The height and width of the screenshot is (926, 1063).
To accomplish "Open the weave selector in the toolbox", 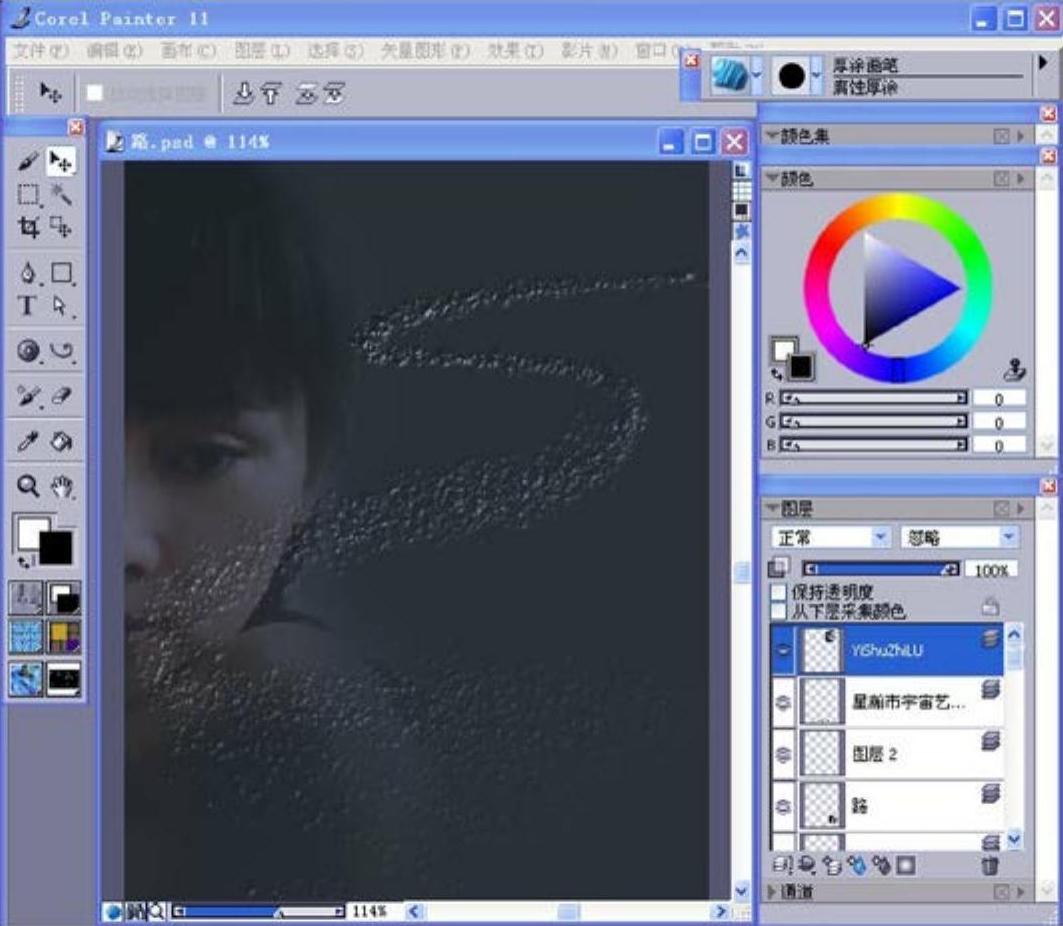I will click(64, 637).
